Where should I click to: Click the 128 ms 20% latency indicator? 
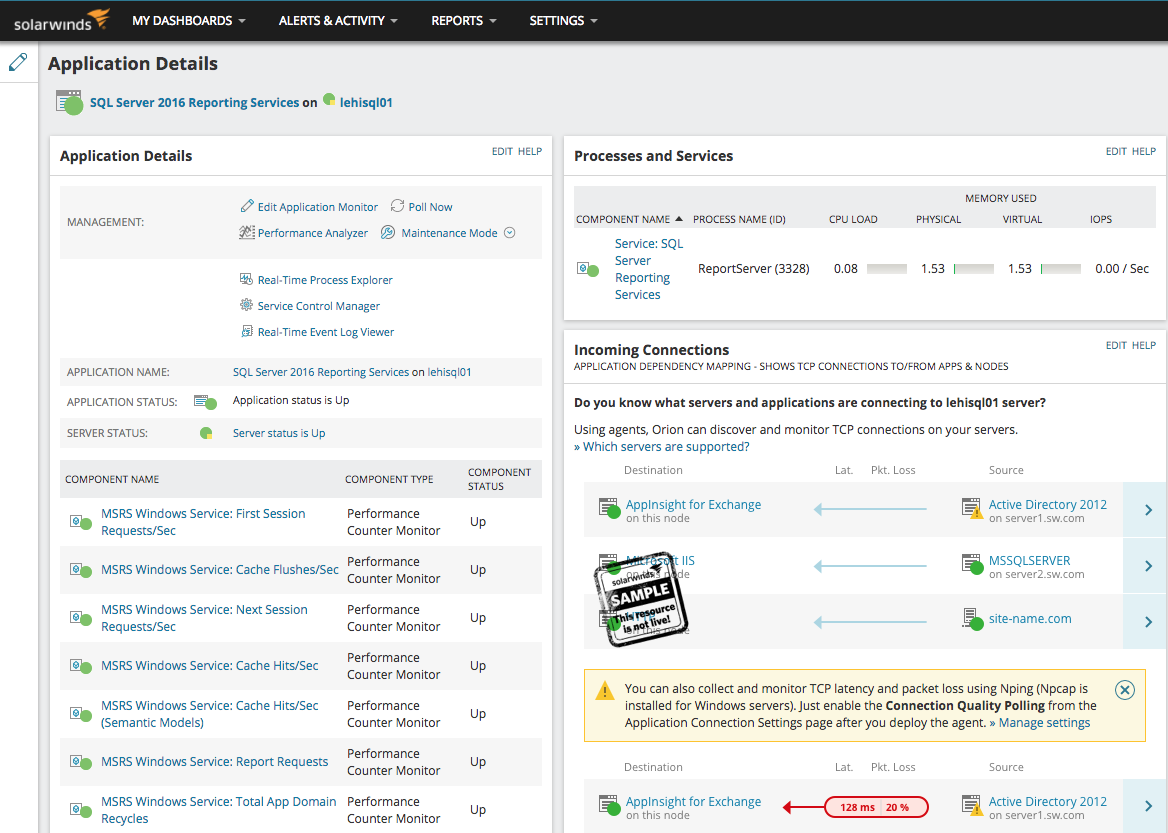876,807
